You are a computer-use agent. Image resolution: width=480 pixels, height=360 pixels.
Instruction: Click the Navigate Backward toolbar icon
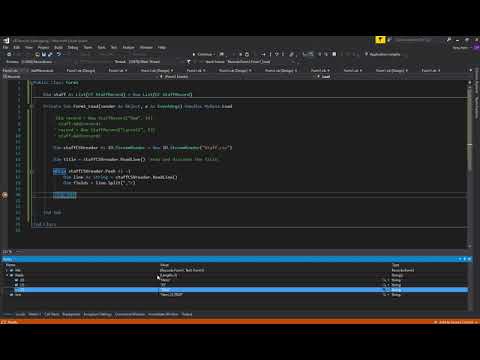pos(9,54)
